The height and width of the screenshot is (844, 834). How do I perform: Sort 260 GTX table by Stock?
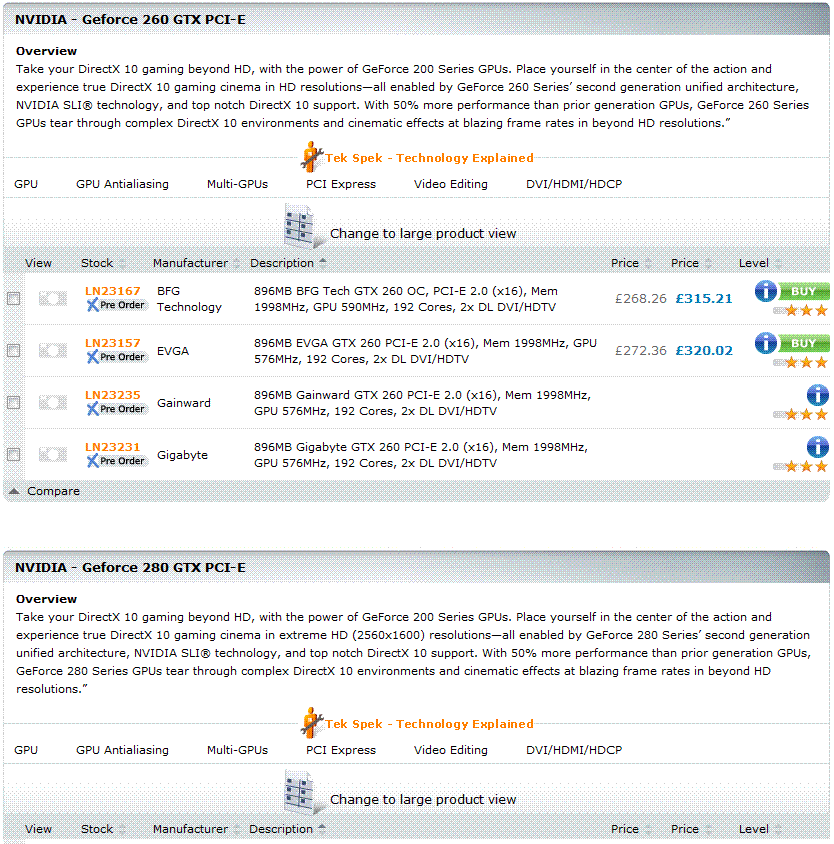[x=103, y=263]
